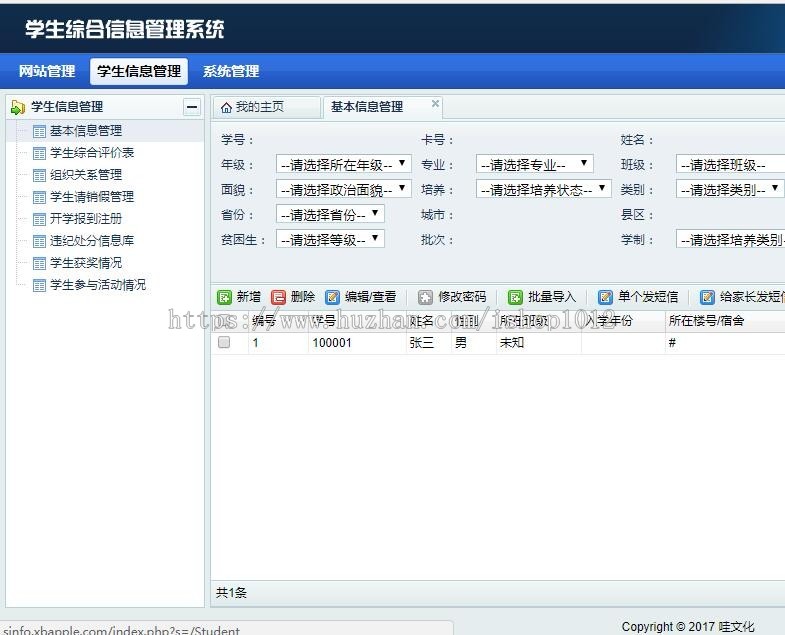The height and width of the screenshot is (635, 785).
Task: Open the 请选择所在年级 dropdown
Action: point(343,164)
